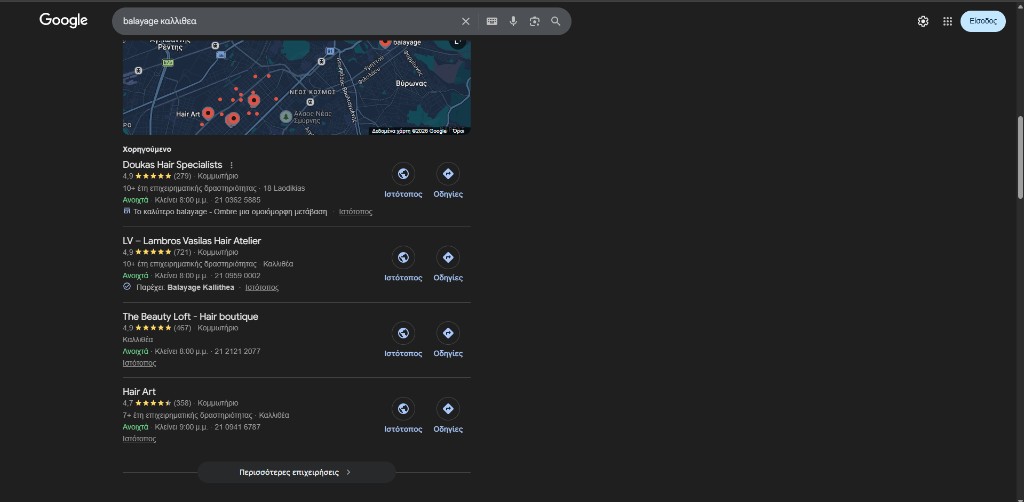Screen dimensions: 1024x502
Task: Click the Ιστότοπος link under The Beauty Loft hours
Action: pos(139,363)
